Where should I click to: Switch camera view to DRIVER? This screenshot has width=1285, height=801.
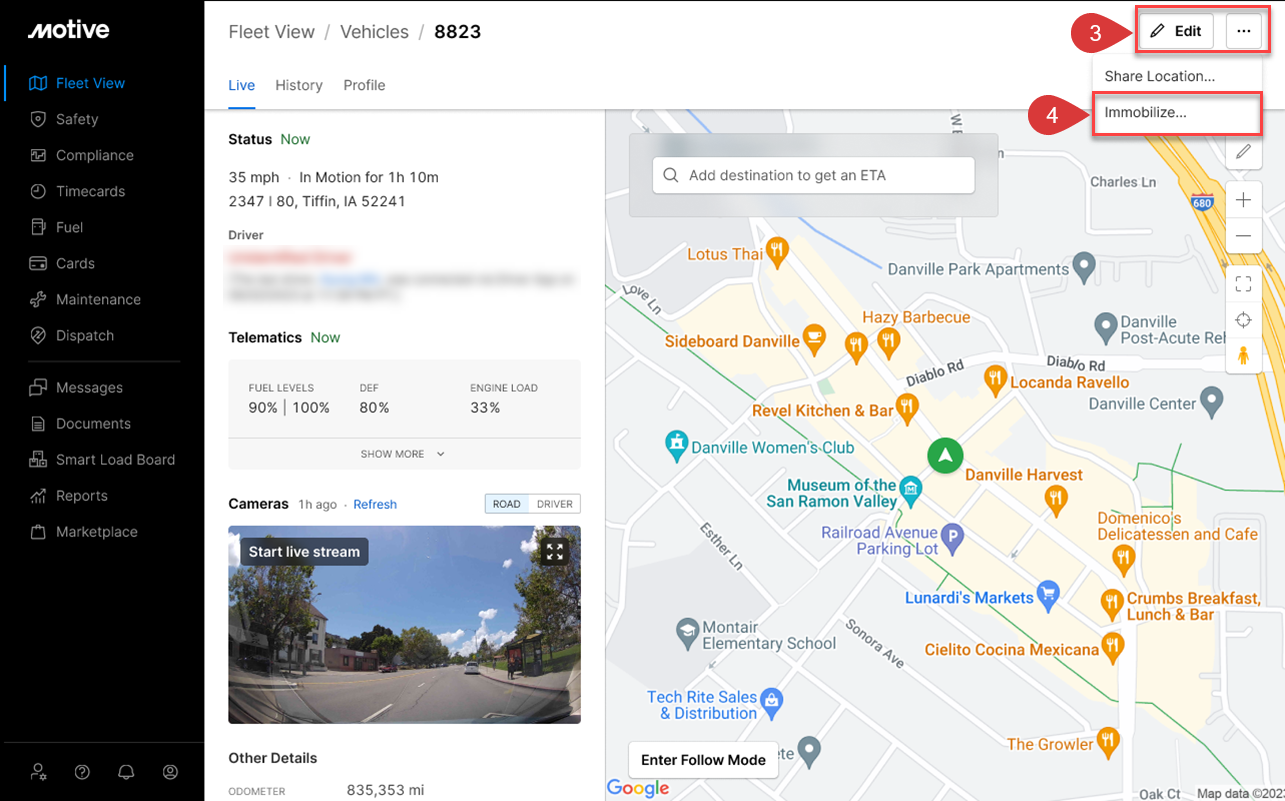pyautogui.click(x=555, y=504)
